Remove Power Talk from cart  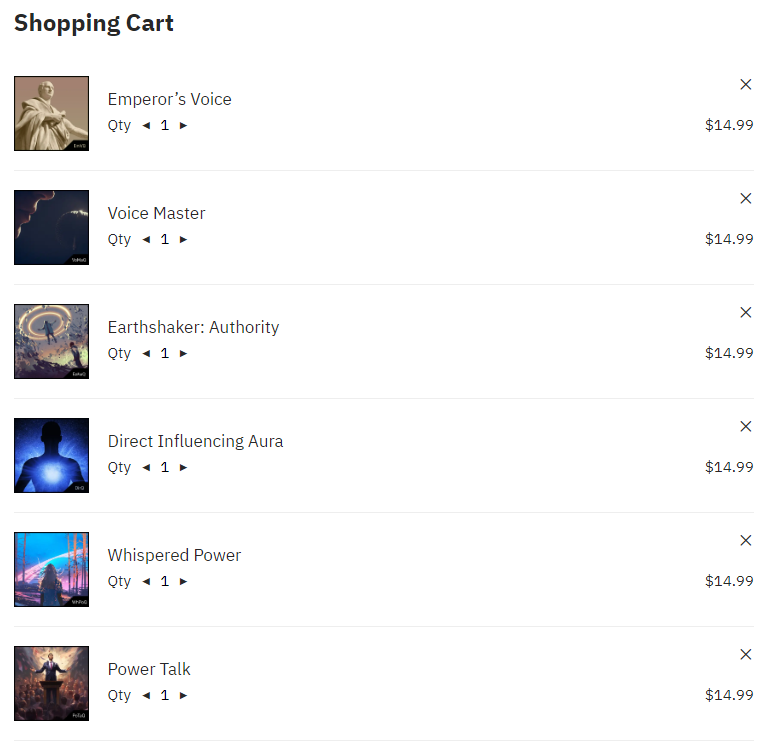click(x=746, y=654)
